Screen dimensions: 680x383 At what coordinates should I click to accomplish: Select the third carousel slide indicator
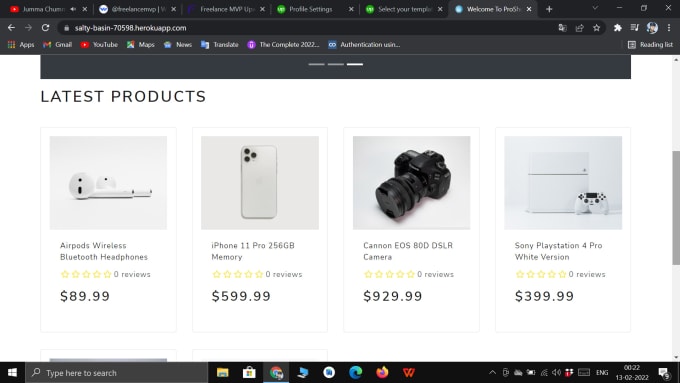point(355,64)
